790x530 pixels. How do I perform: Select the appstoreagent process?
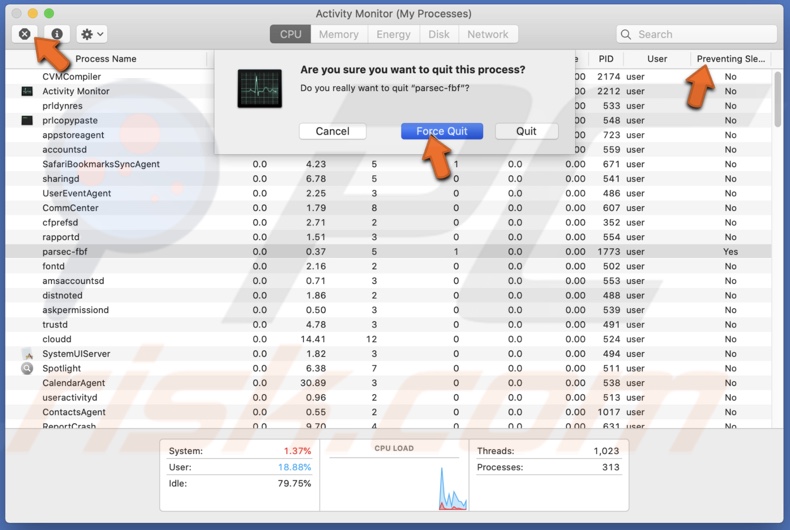73,135
